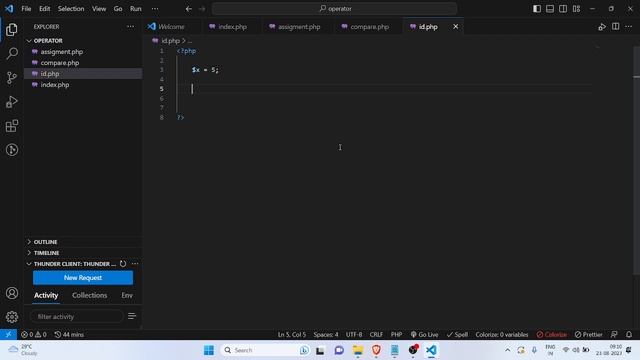This screenshot has height=360, width=640.
Task: Open the filter activity options menu icon
Action: (132, 316)
